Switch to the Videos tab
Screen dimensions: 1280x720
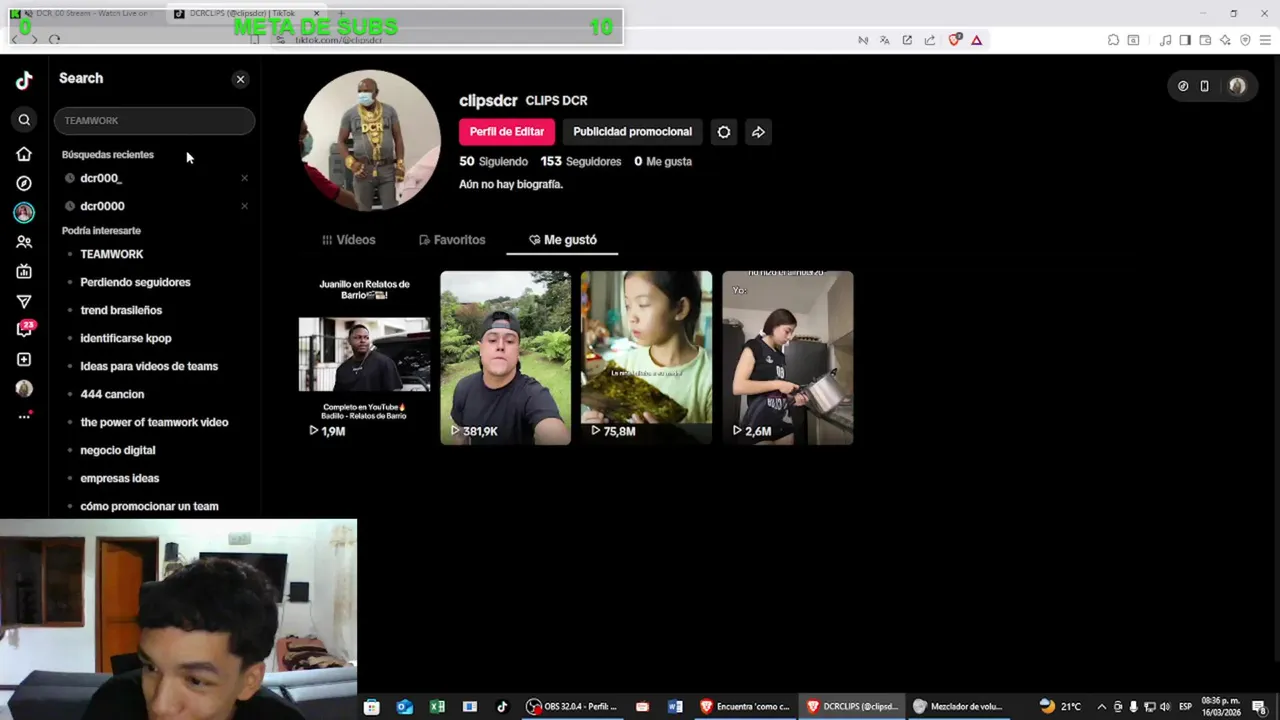click(348, 240)
